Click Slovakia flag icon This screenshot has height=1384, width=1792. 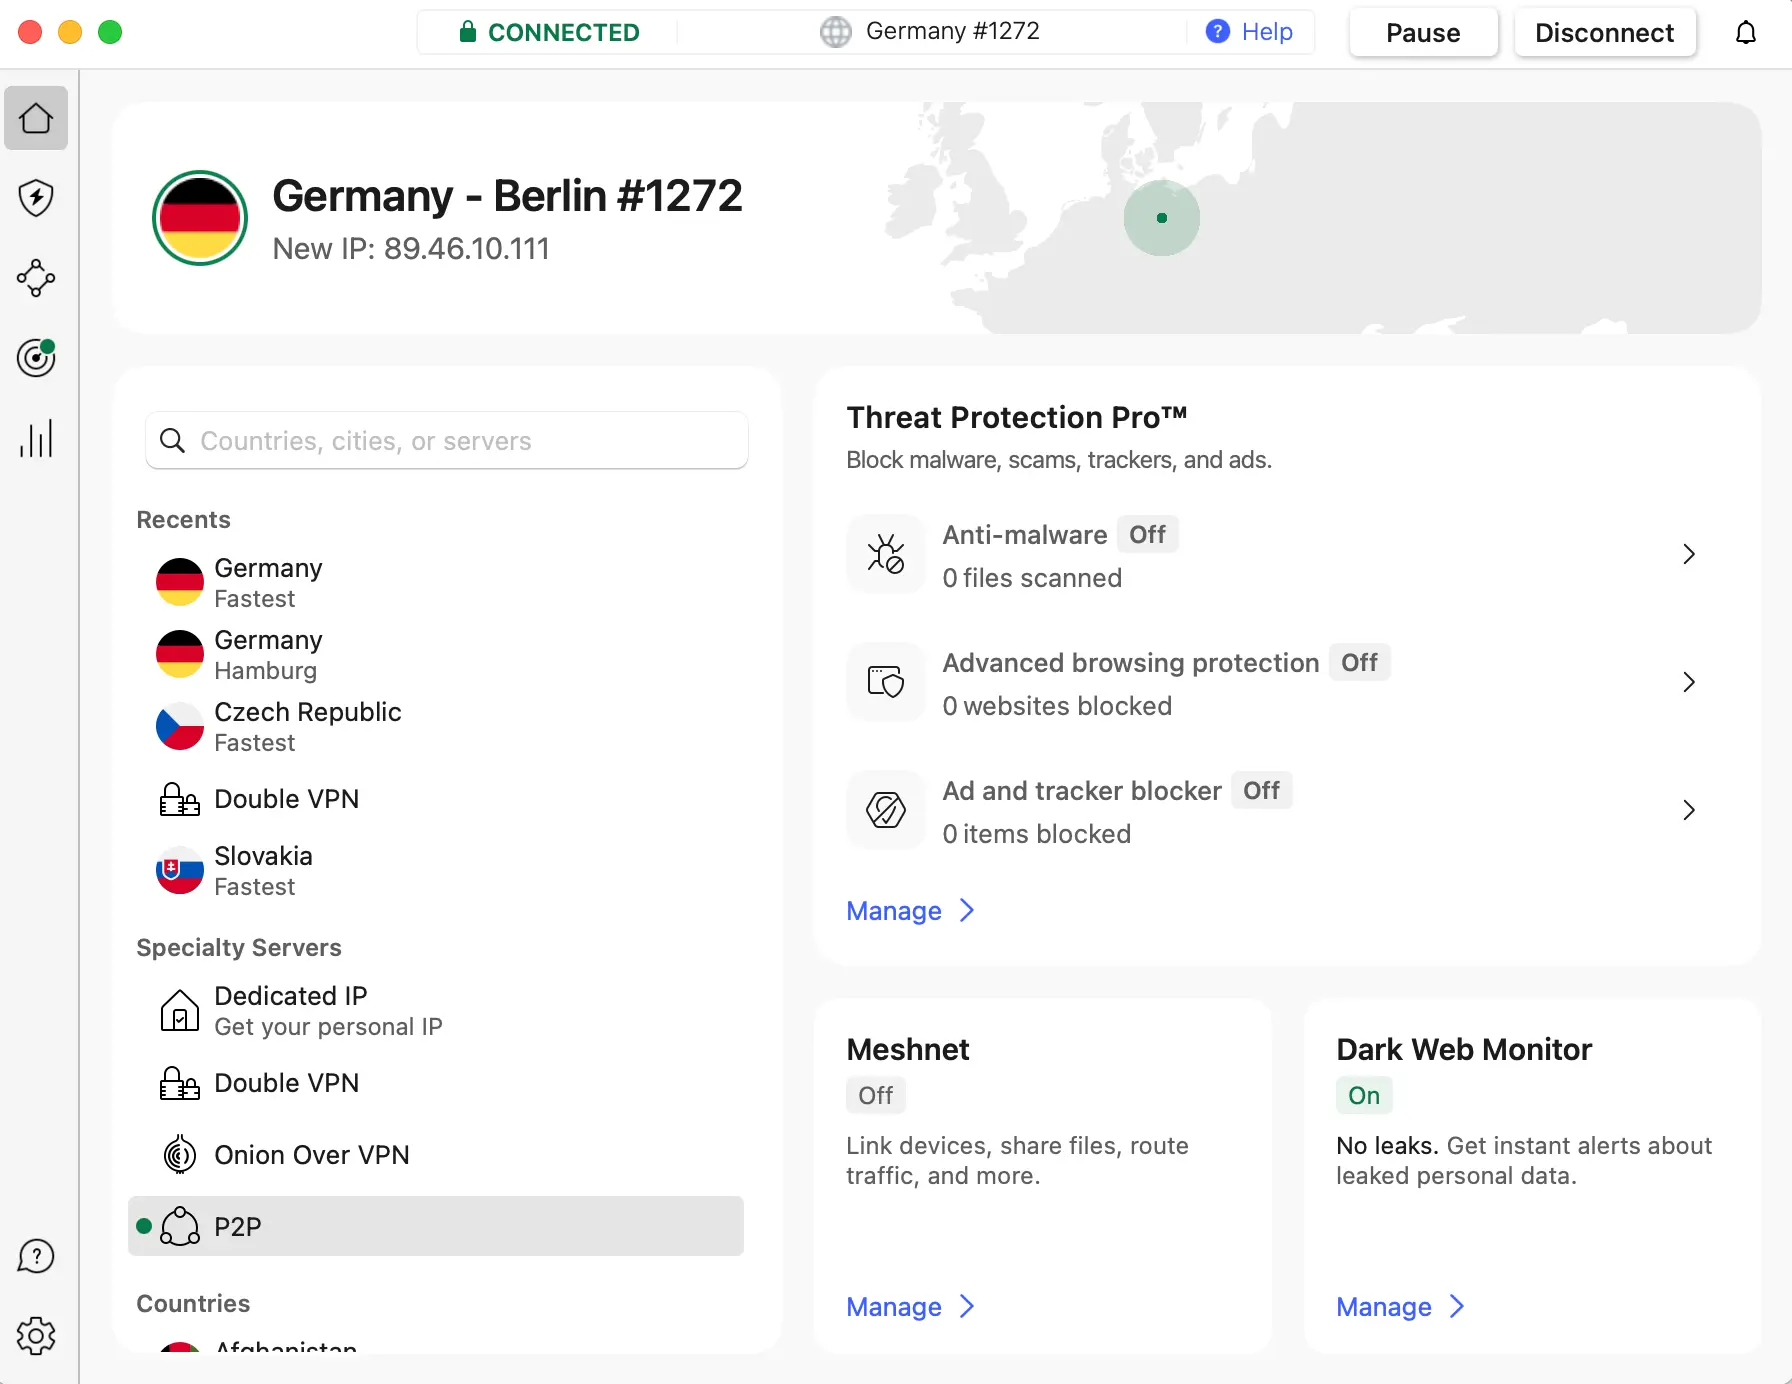[x=180, y=870]
